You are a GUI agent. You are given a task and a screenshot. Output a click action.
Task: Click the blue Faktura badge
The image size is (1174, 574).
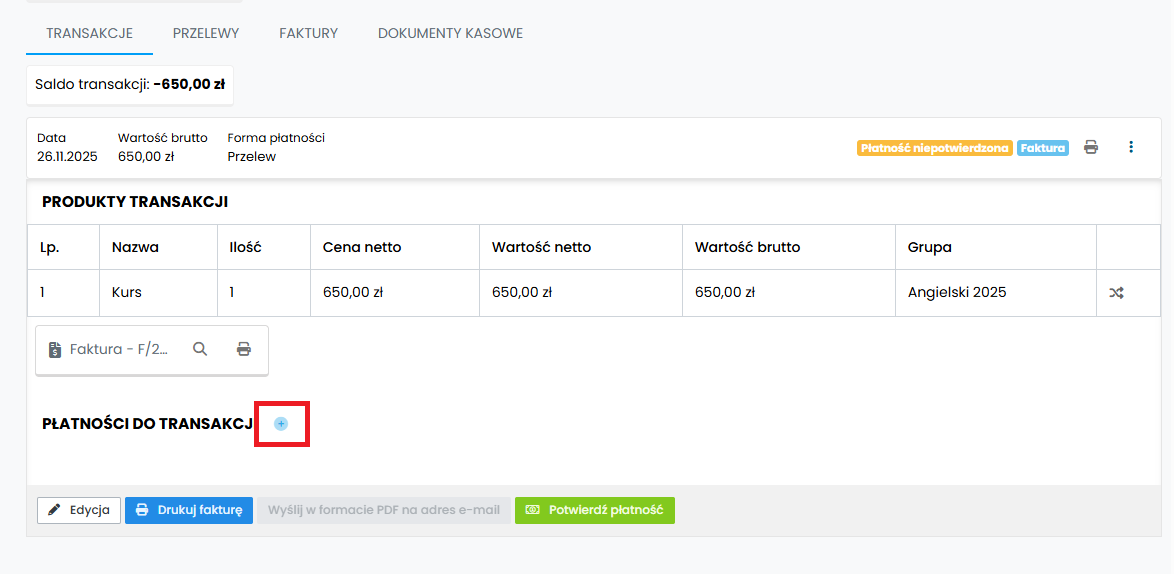tap(1042, 148)
